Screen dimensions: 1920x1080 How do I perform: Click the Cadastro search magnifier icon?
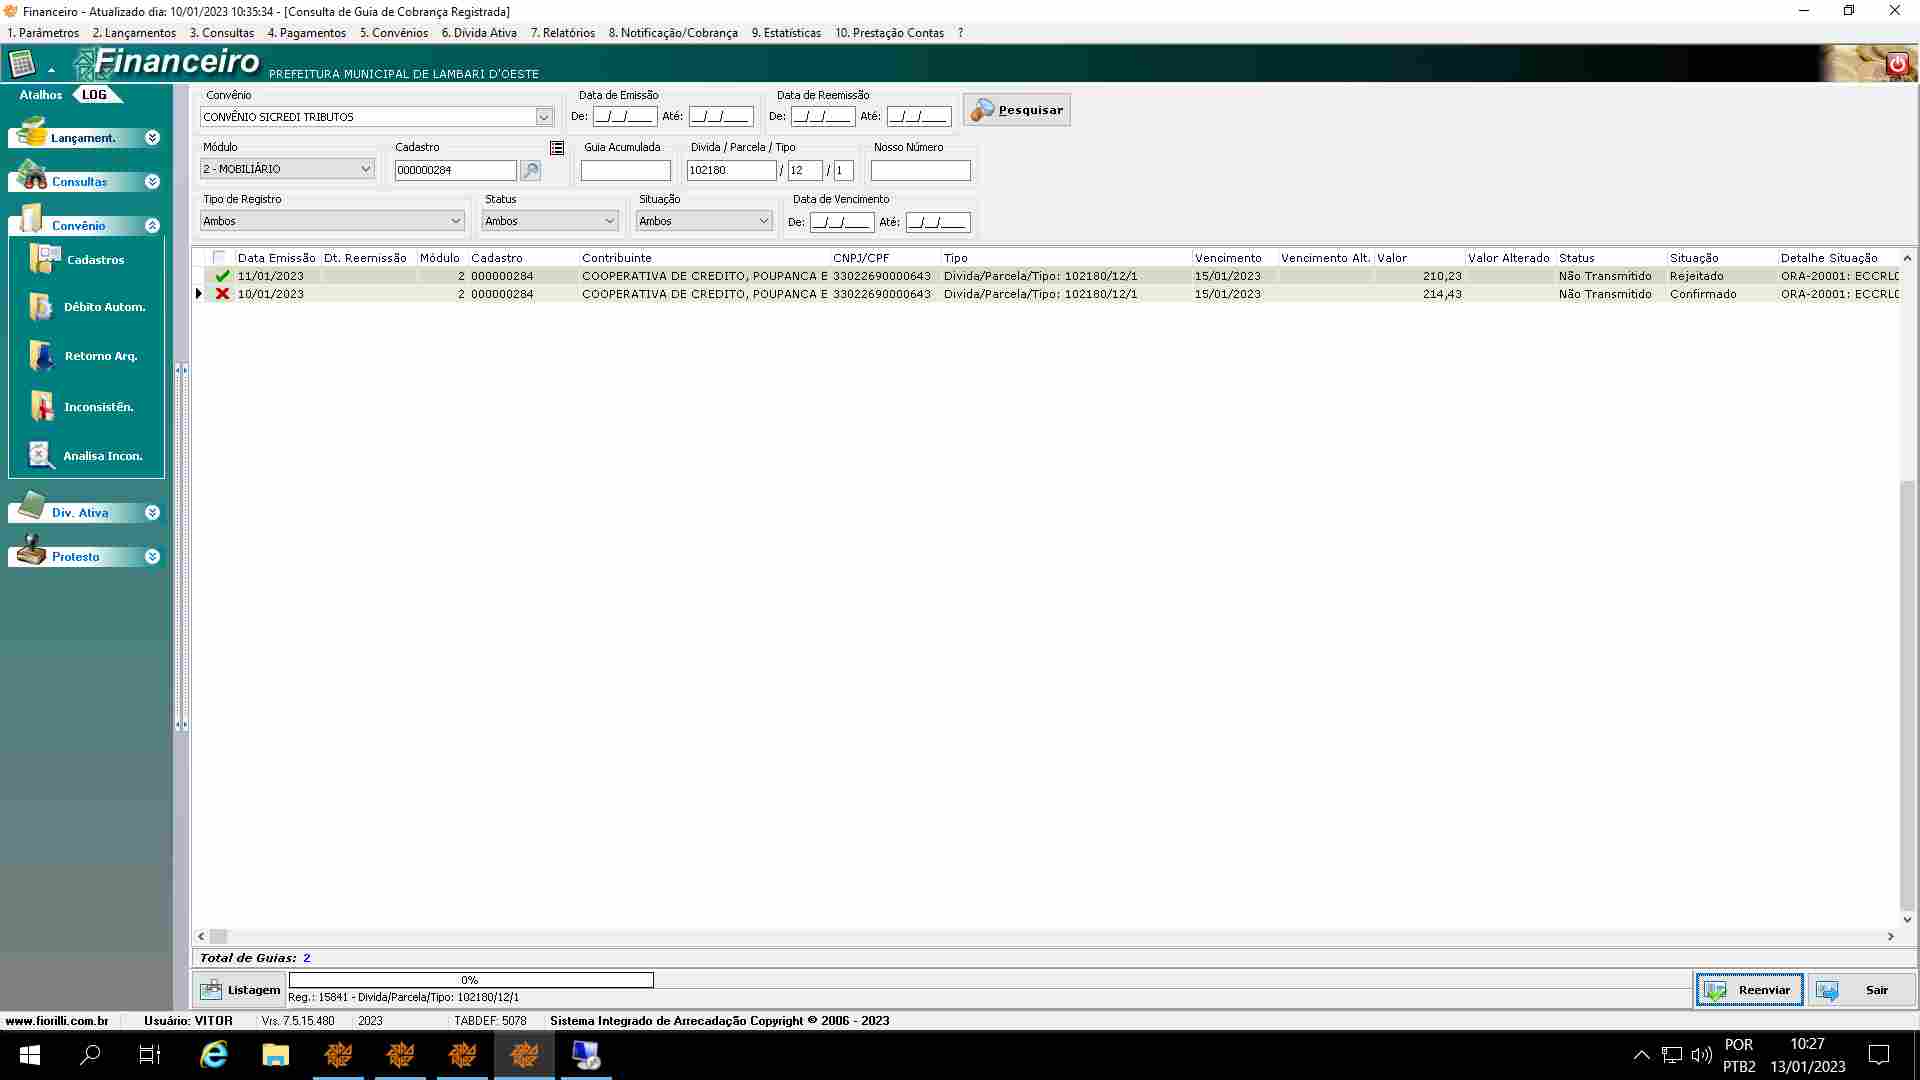(531, 171)
